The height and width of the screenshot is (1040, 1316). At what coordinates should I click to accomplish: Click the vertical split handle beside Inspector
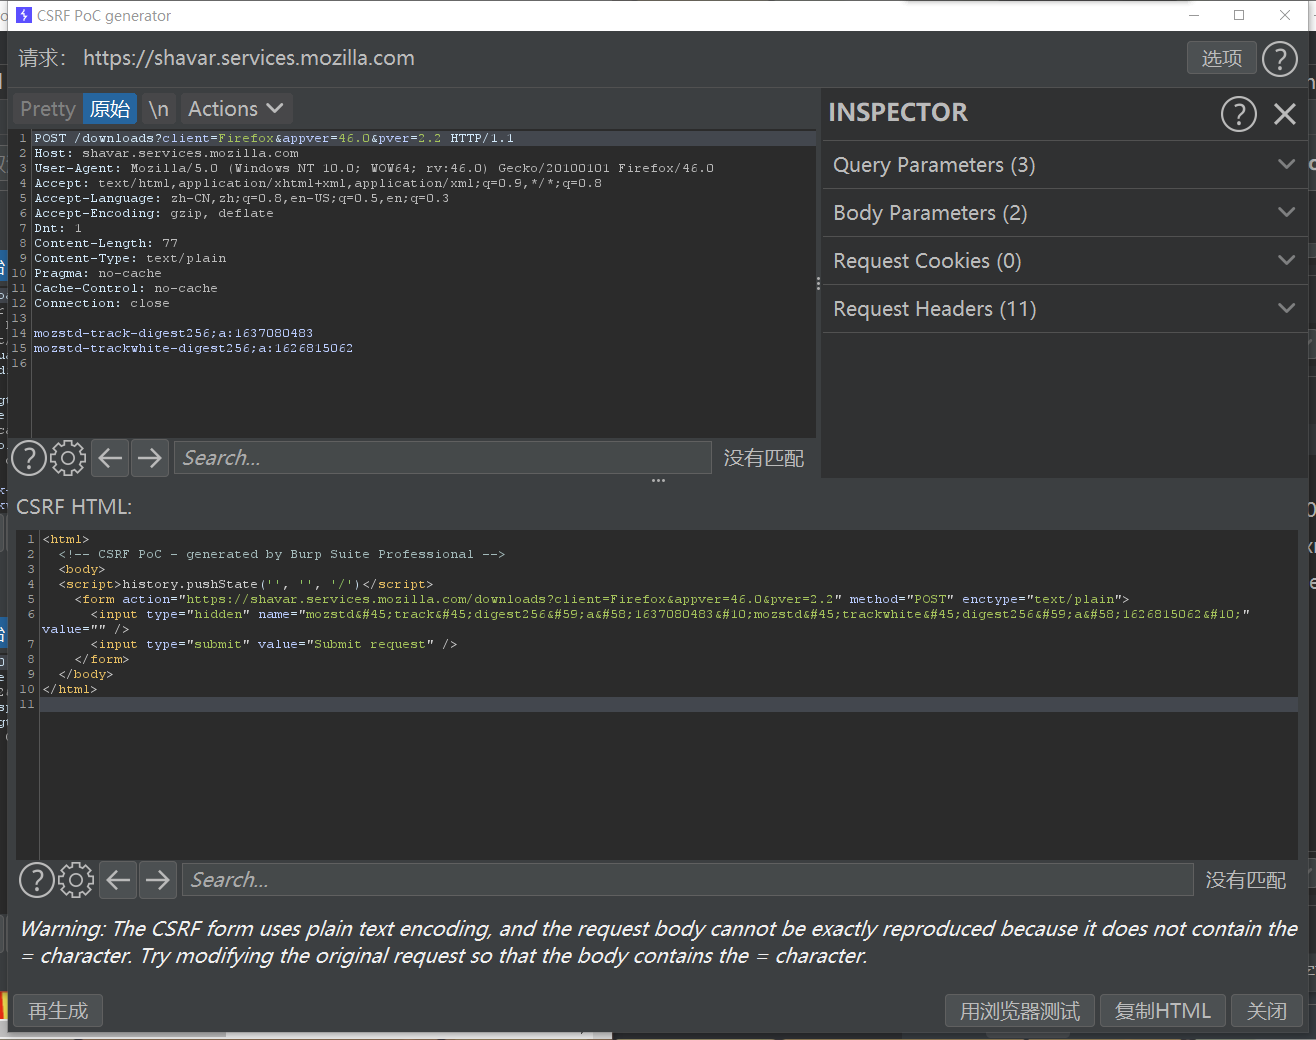819,284
